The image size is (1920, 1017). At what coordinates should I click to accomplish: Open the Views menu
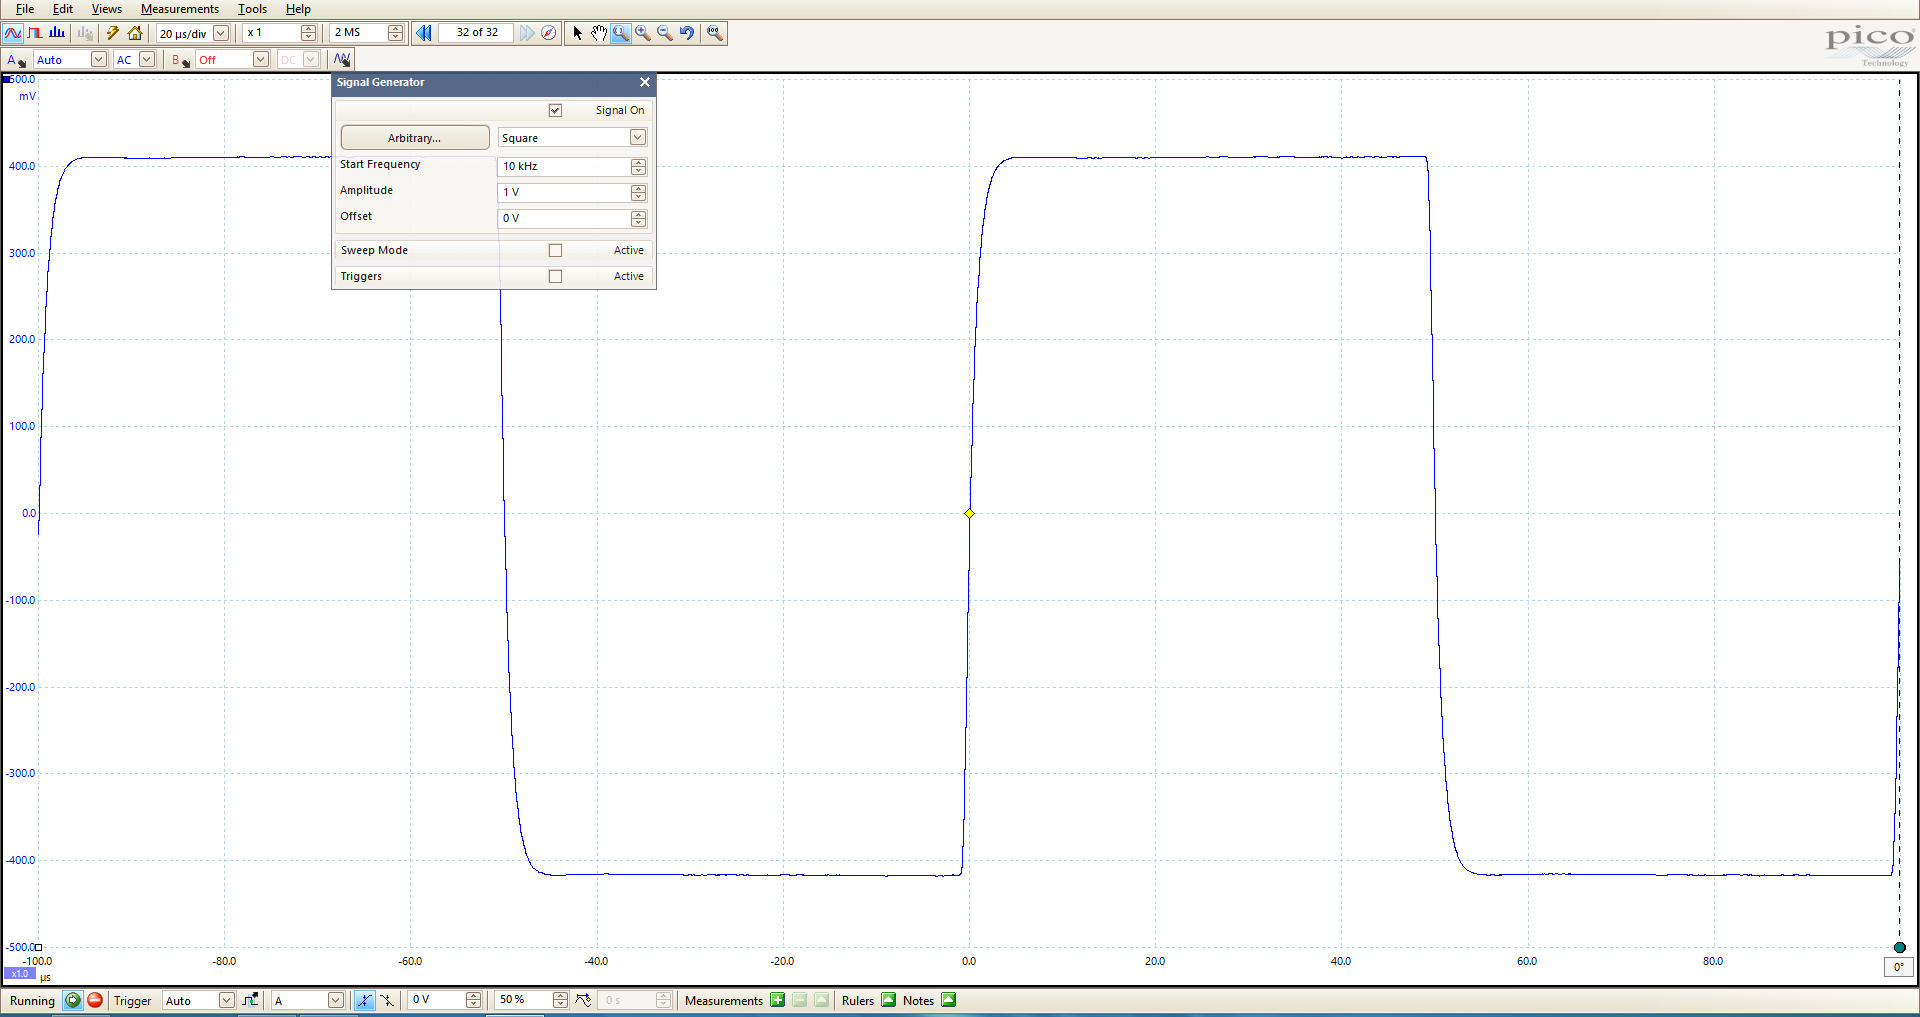point(107,9)
